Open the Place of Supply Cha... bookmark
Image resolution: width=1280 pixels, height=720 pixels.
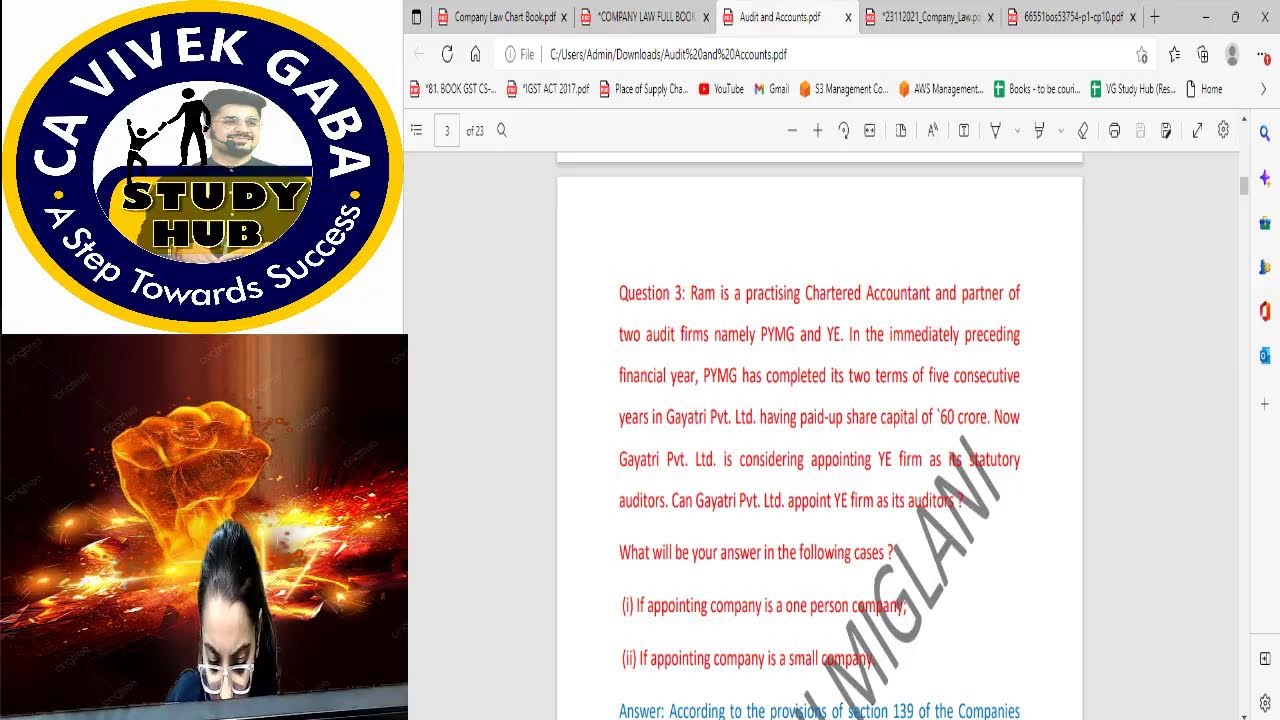click(x=644, y=89)
